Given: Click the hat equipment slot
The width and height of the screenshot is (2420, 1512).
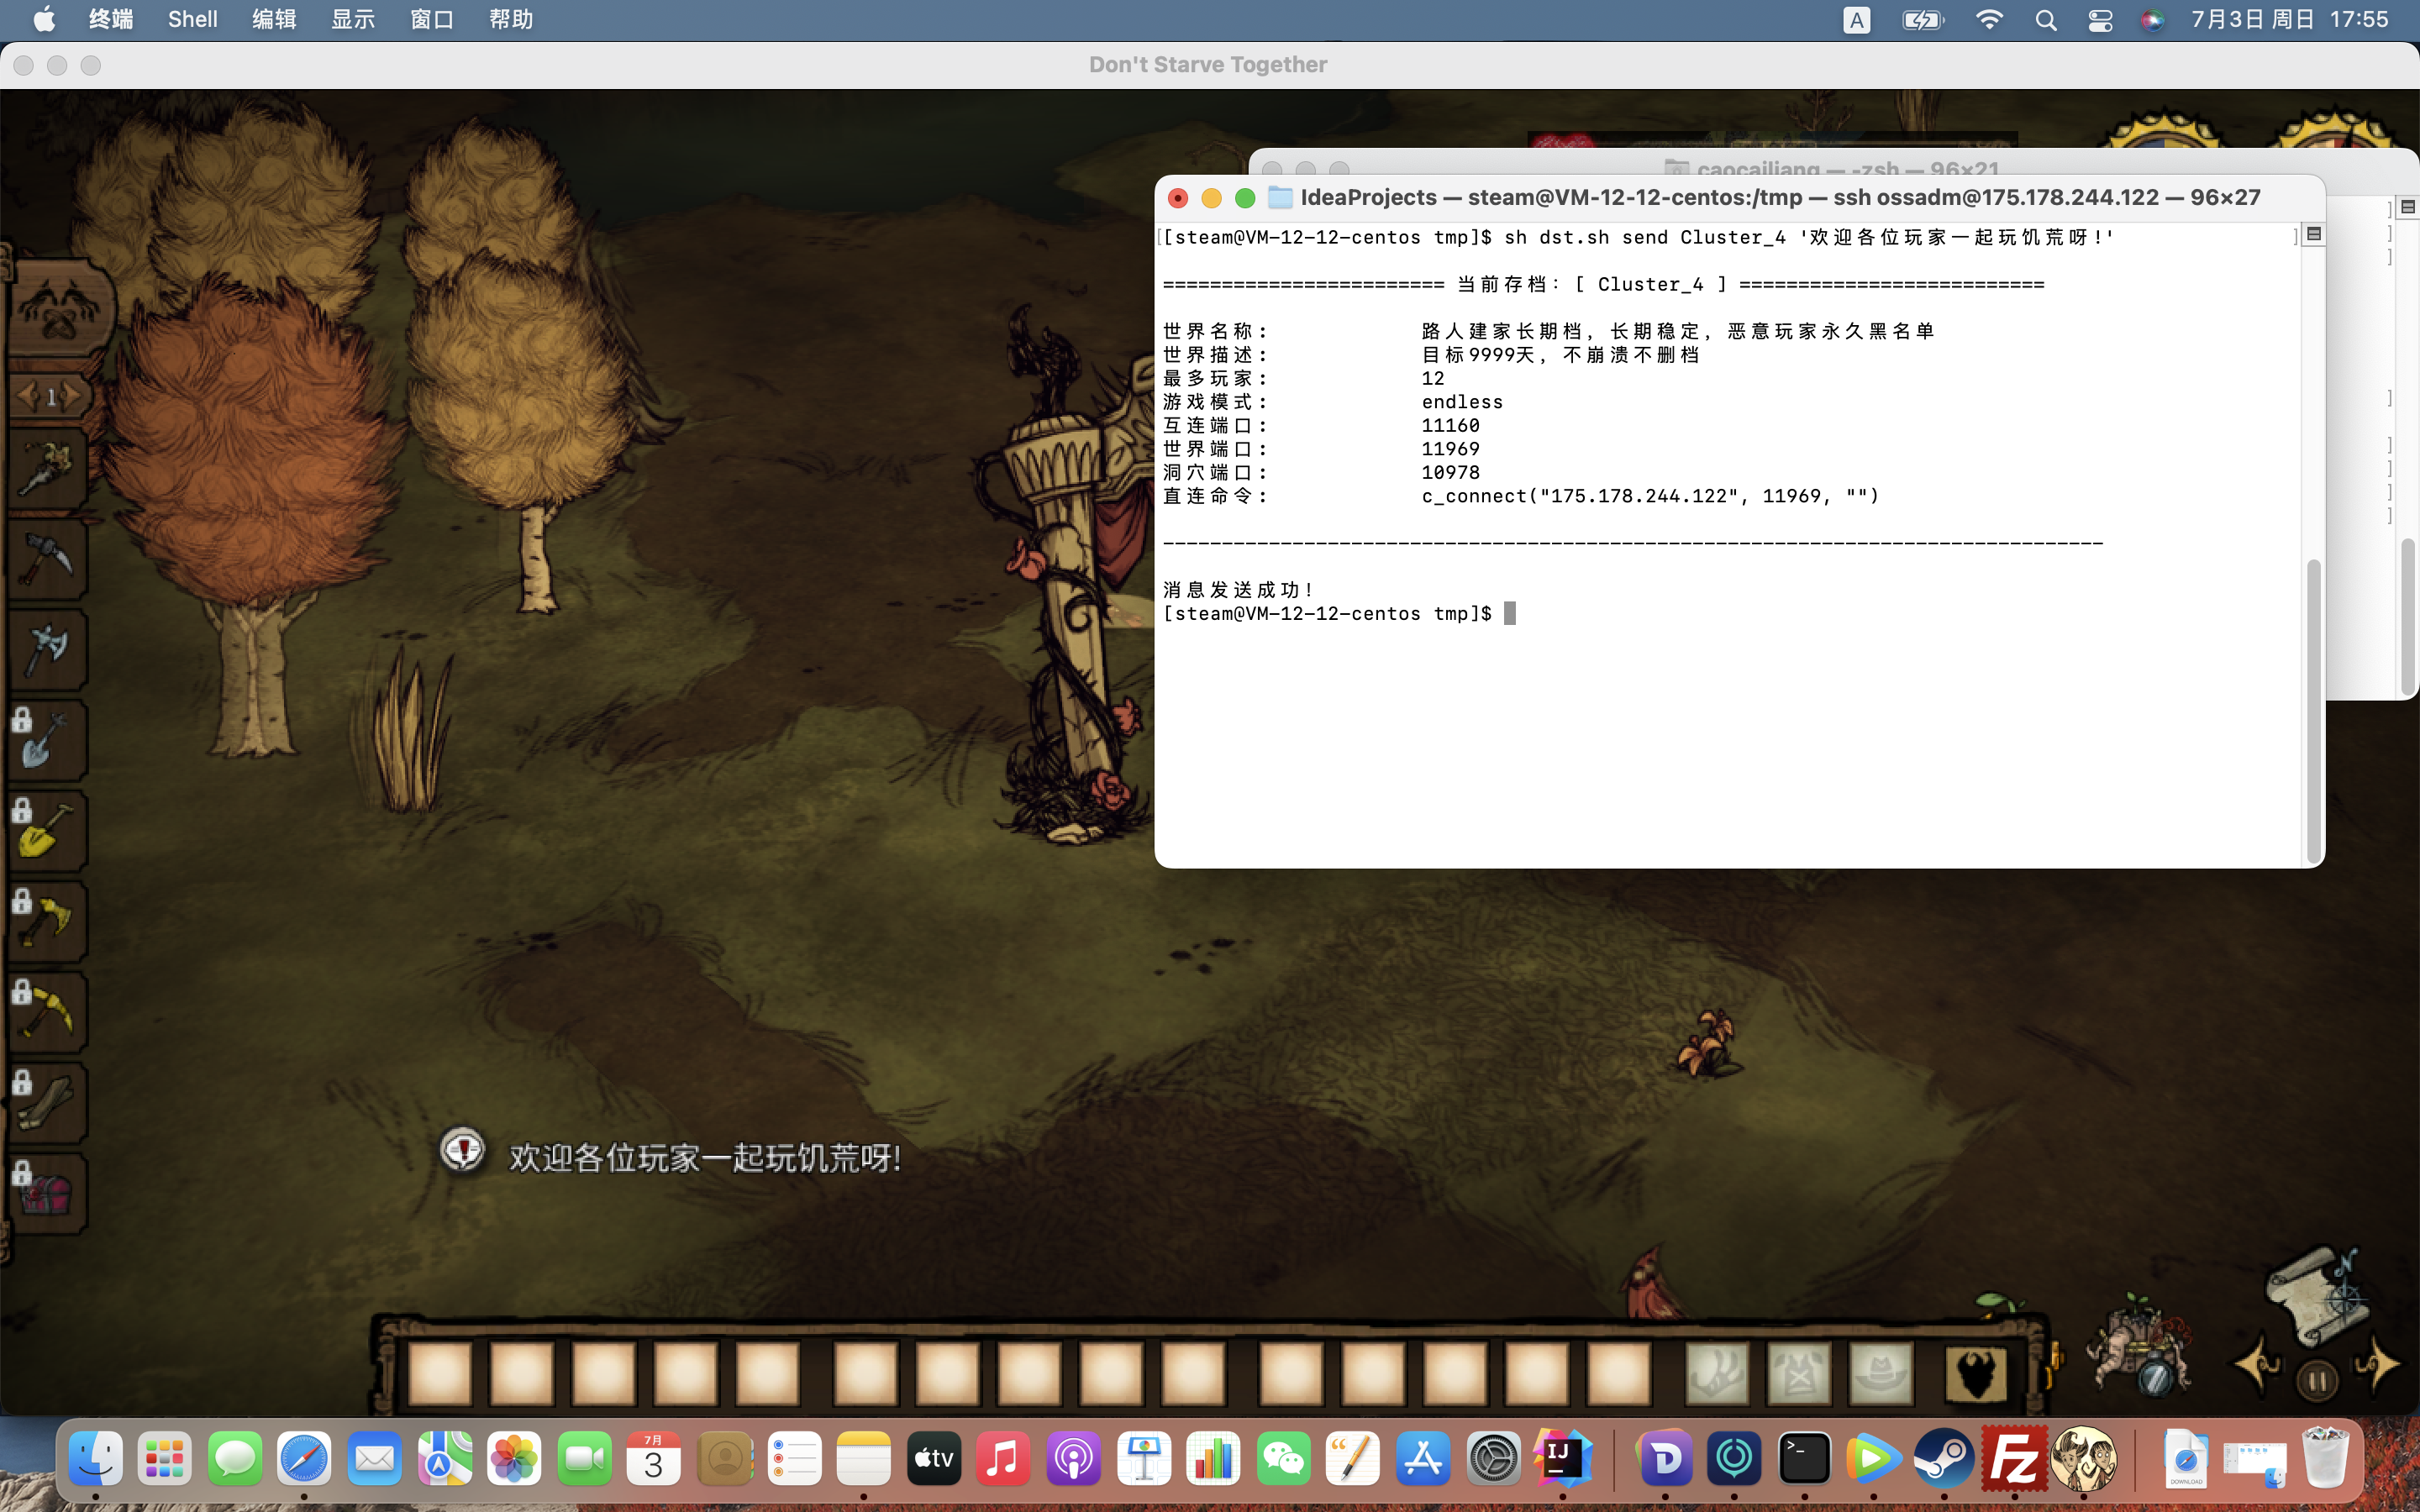Looking at the screenshot, I should click(1880, 1373).
